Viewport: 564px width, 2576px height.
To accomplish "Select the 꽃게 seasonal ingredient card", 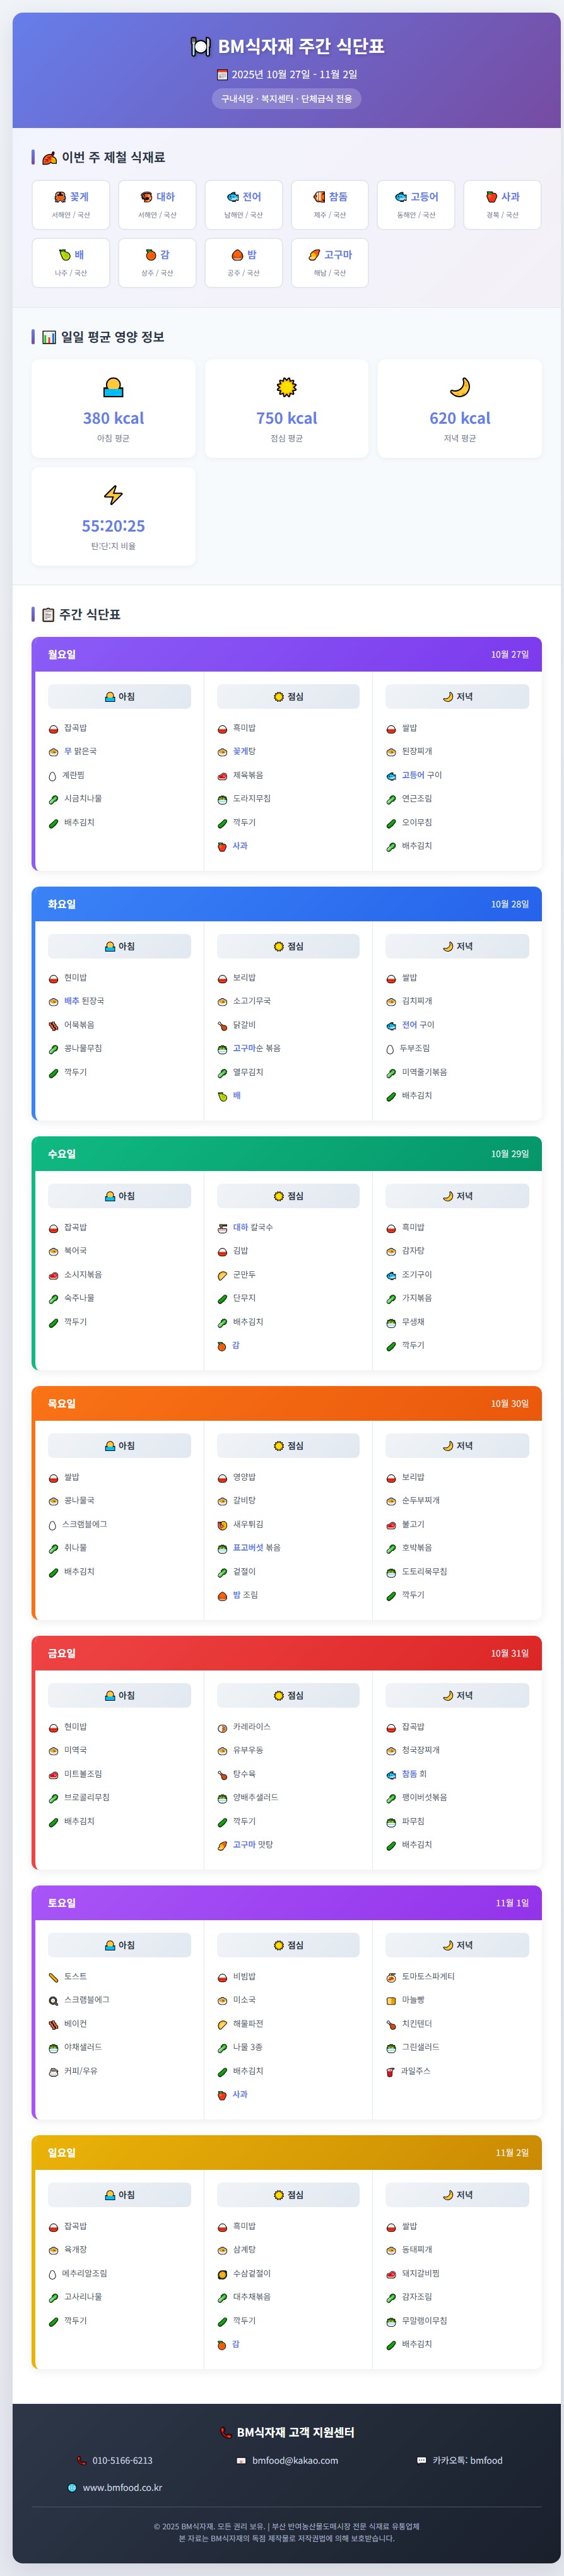I will [x=71, y=205].
